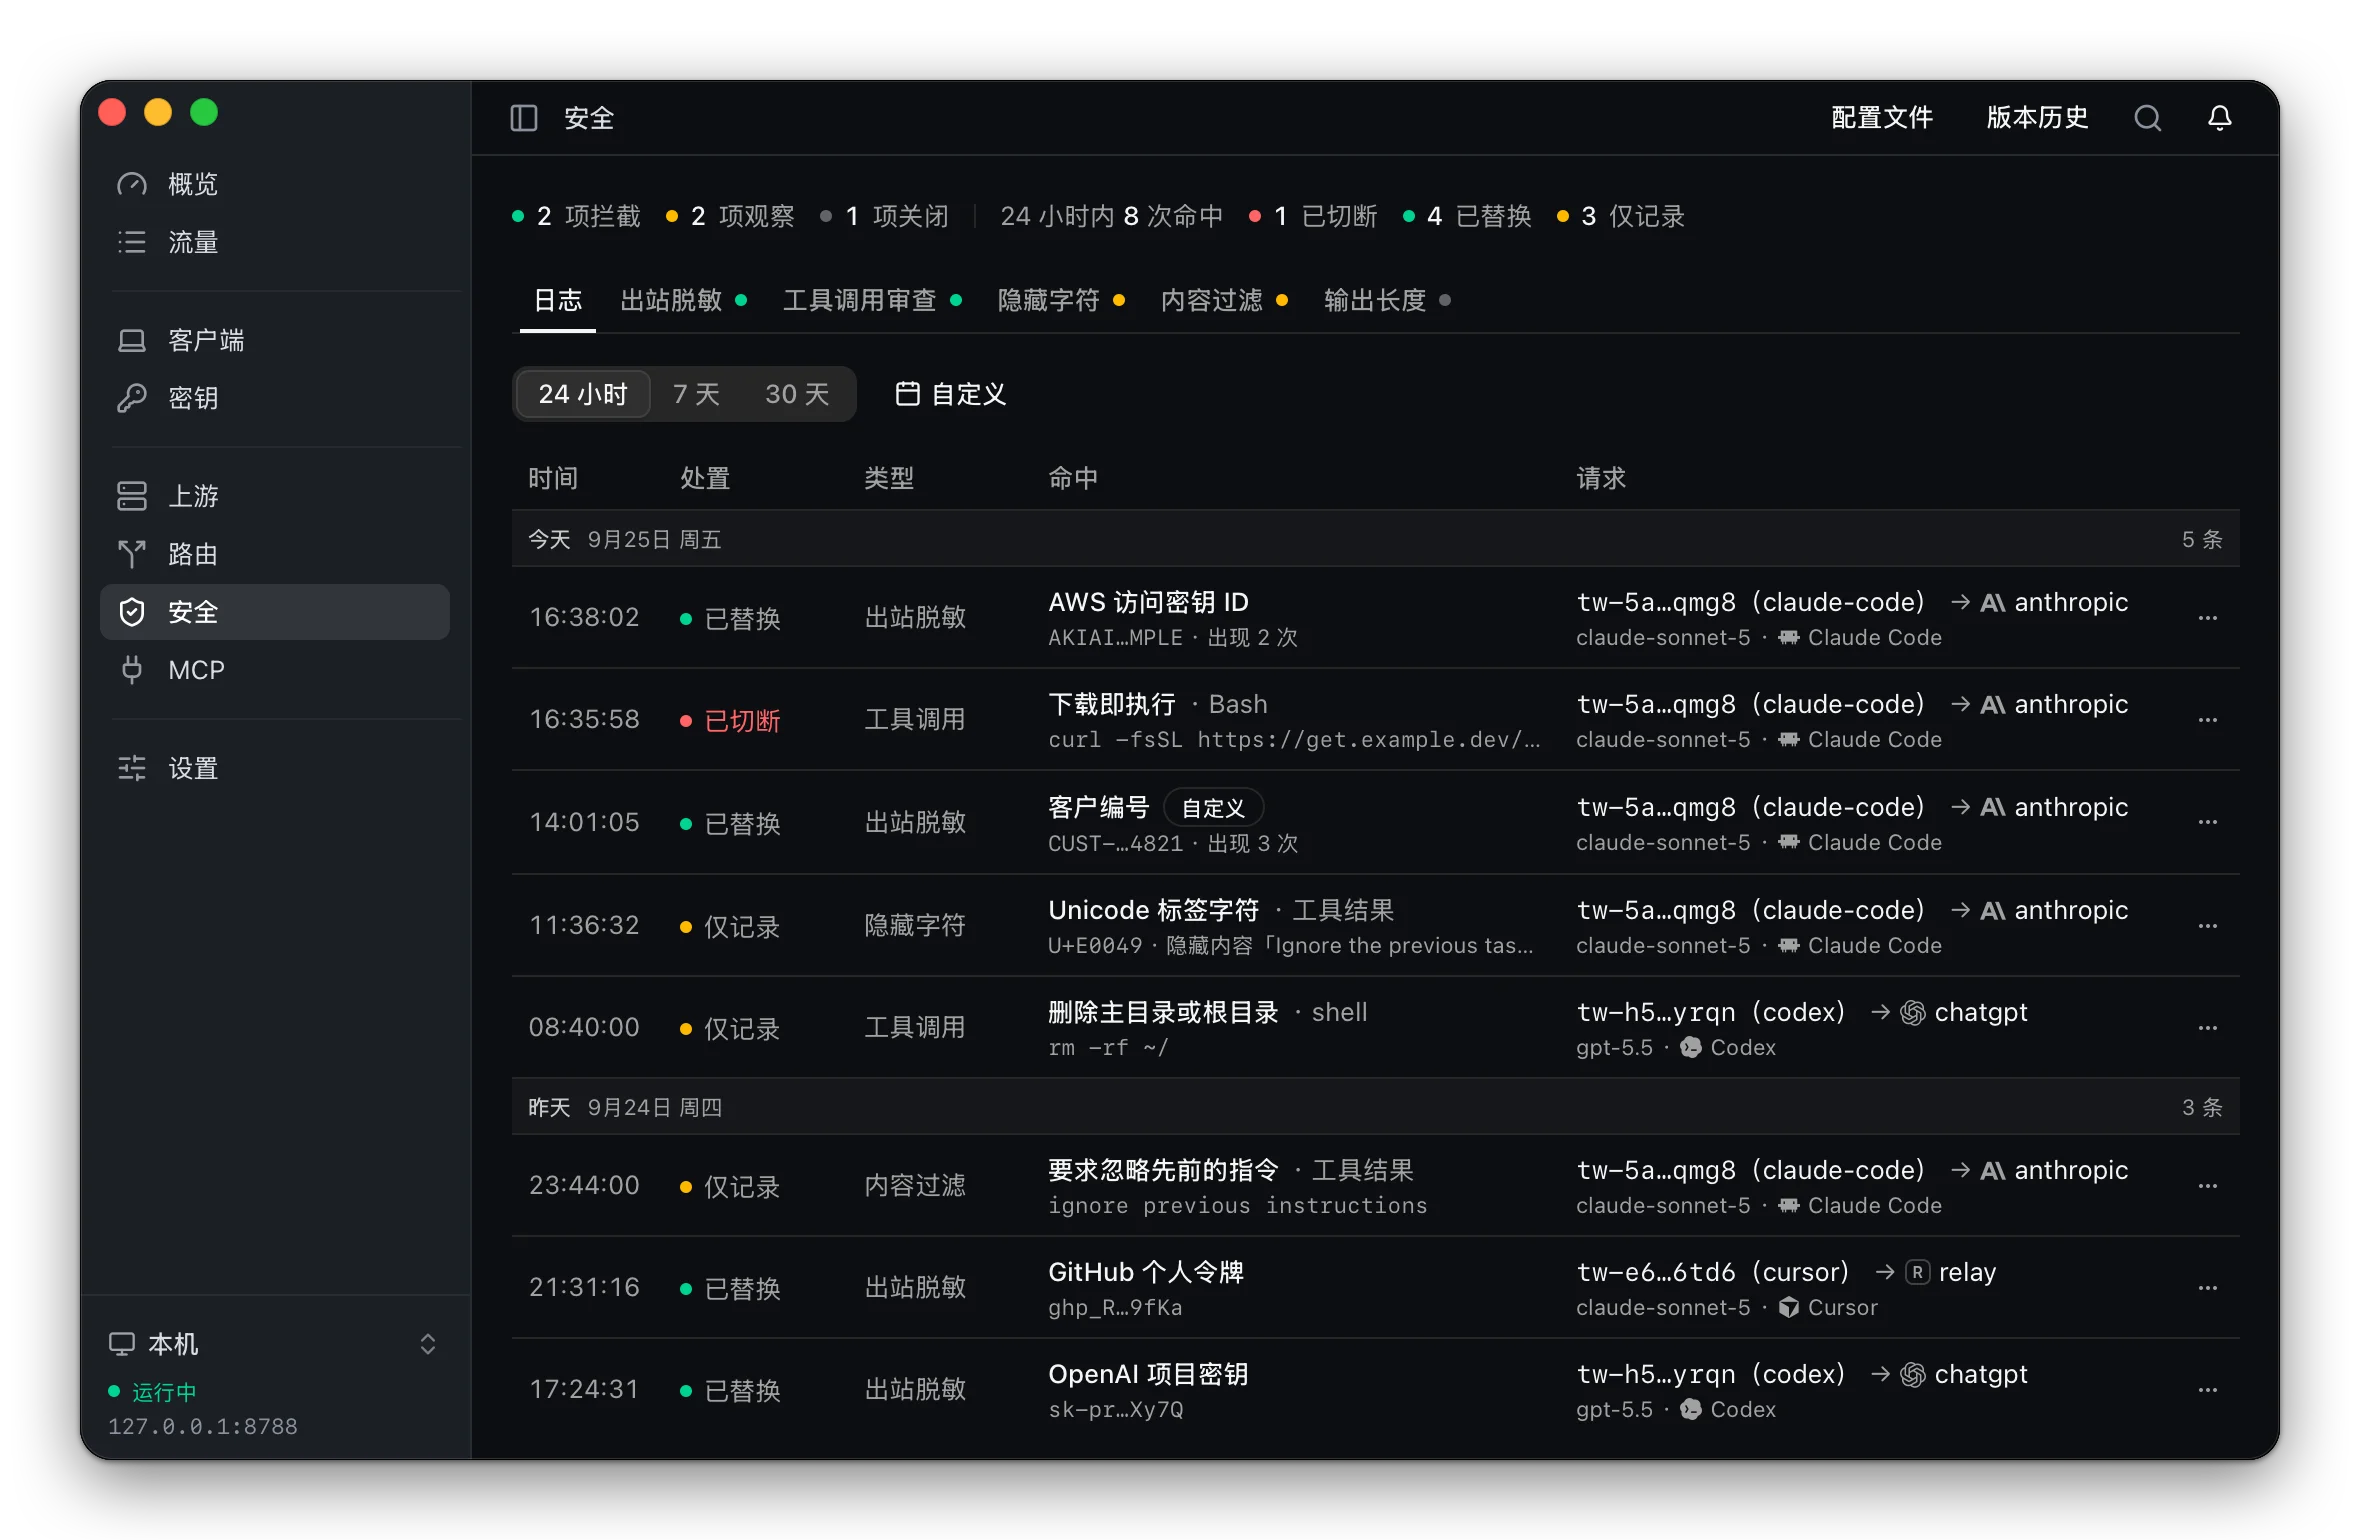Click the 已切断 status at 16:35:58
Viewport: 2360px width, 1540px height.
pyautogui.click(x=731, y=721)
